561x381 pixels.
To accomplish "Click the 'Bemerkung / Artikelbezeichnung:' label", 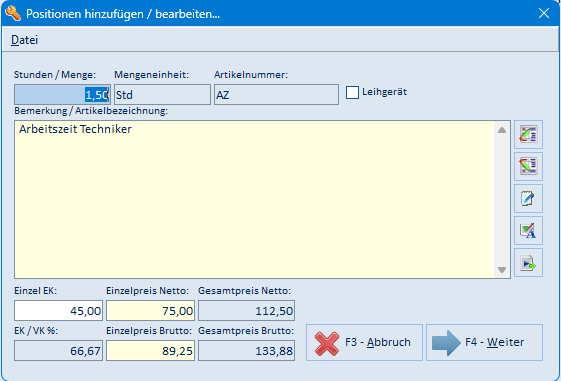I will pyautogui.click(x=91, y=111).
